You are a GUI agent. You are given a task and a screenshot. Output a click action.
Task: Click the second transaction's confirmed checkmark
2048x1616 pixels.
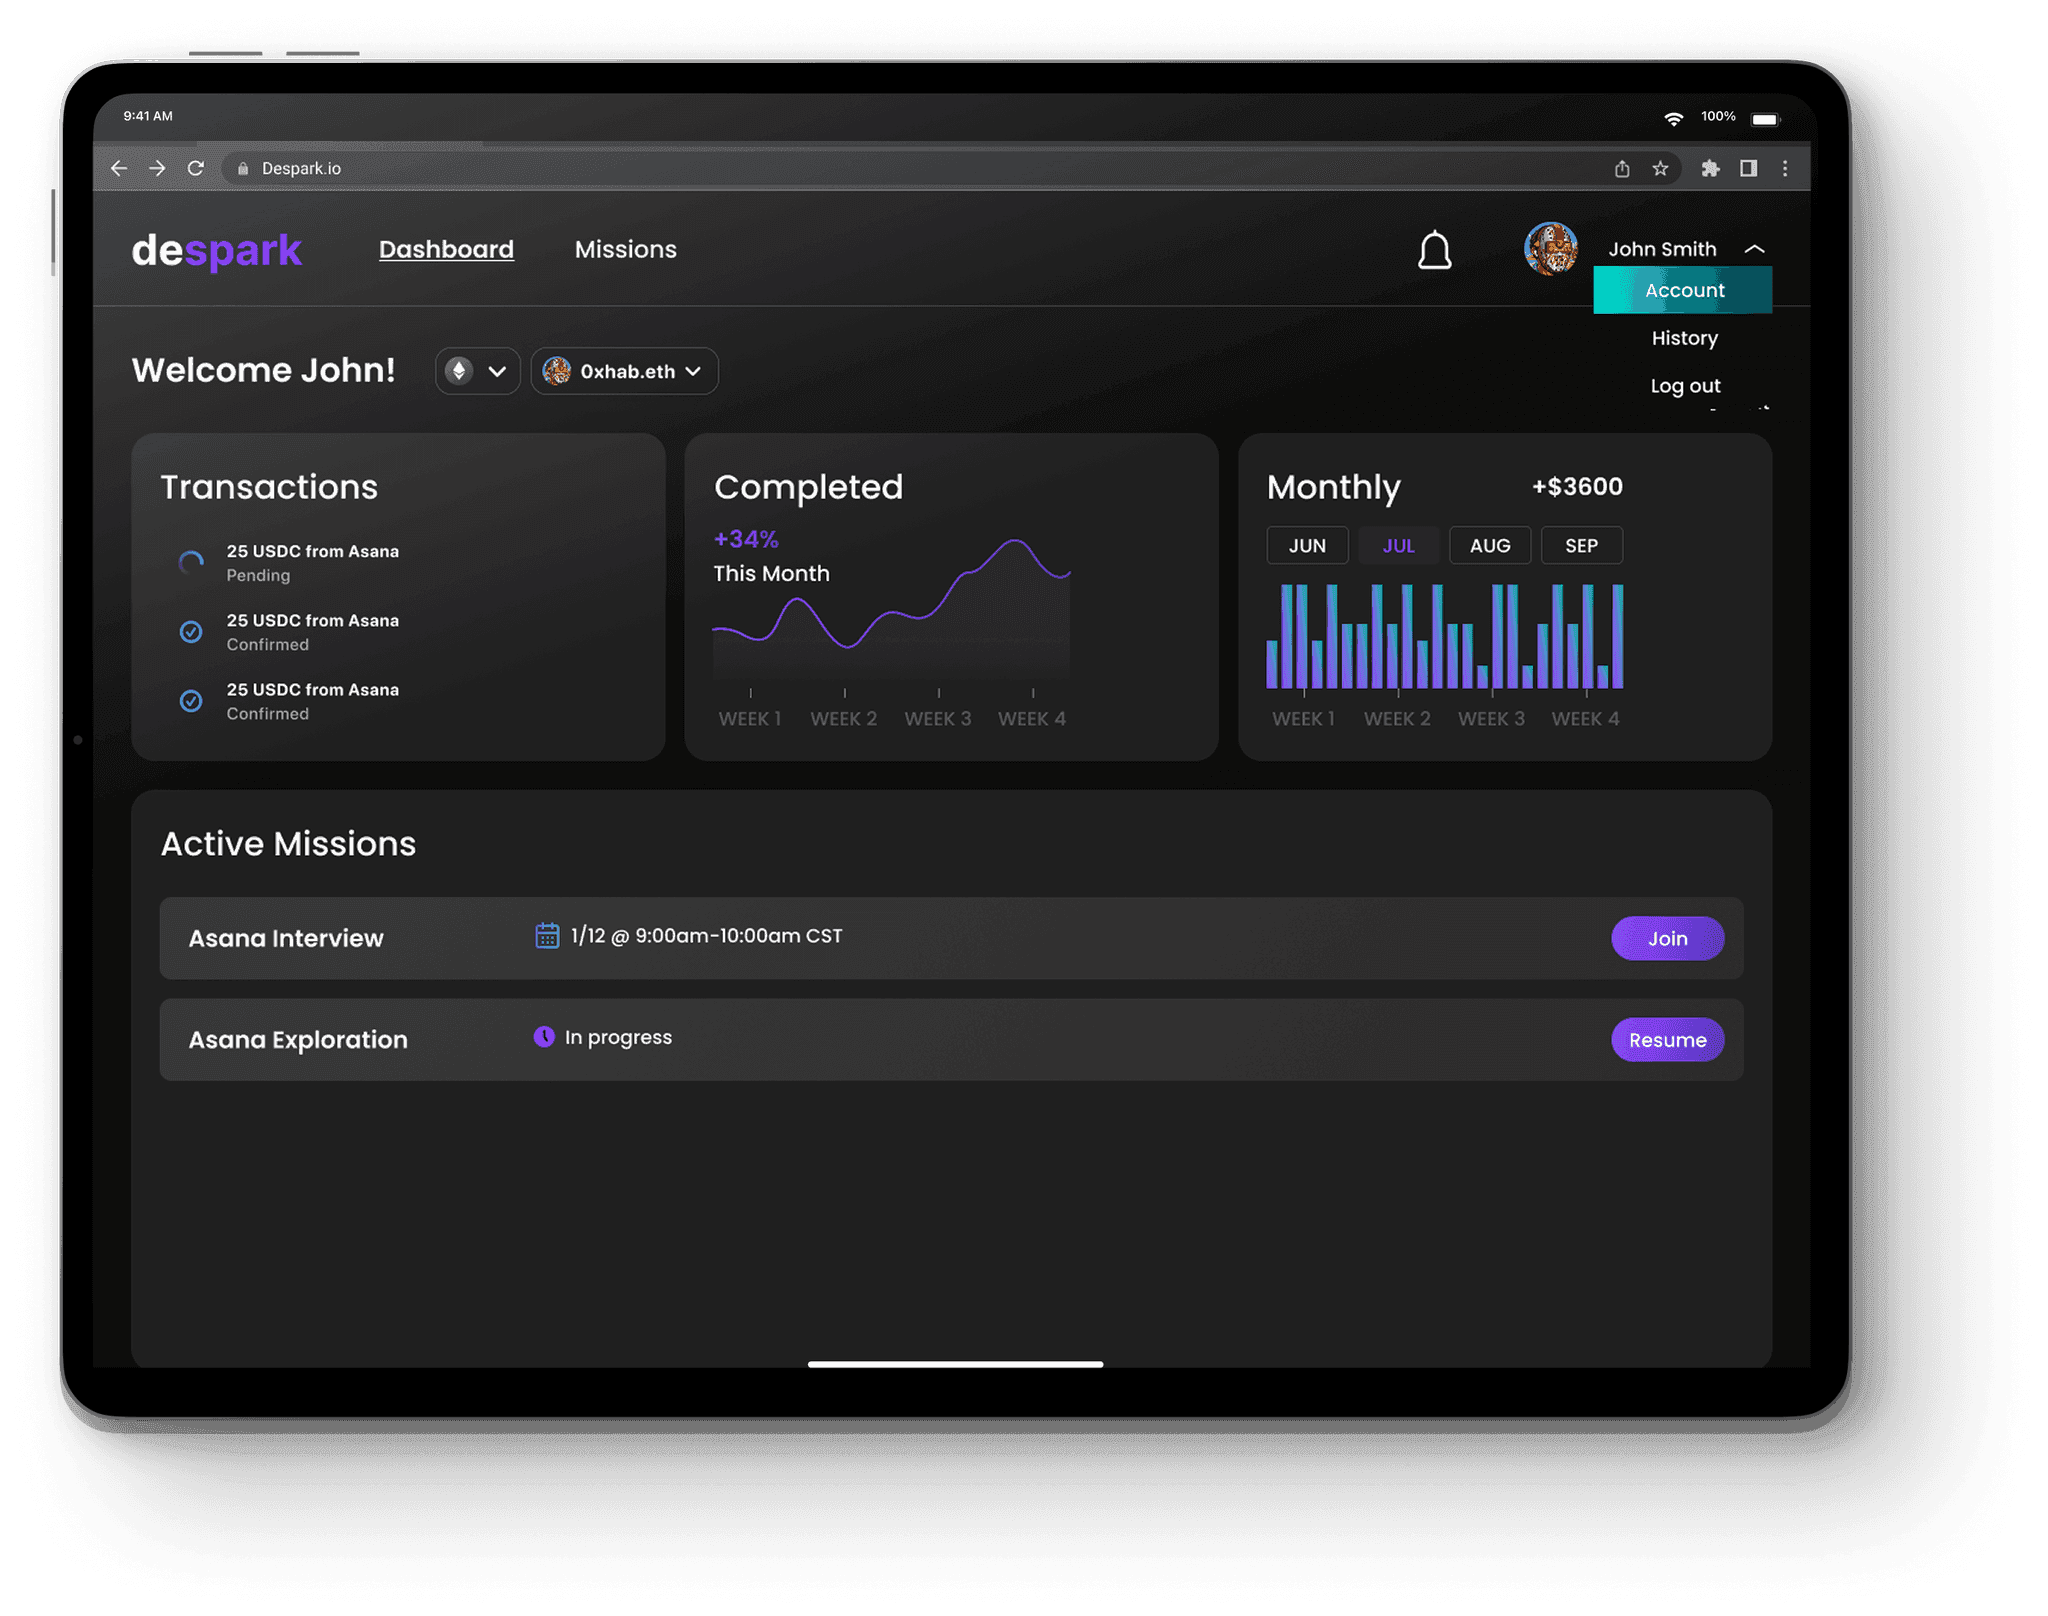[x=191, y=632]
